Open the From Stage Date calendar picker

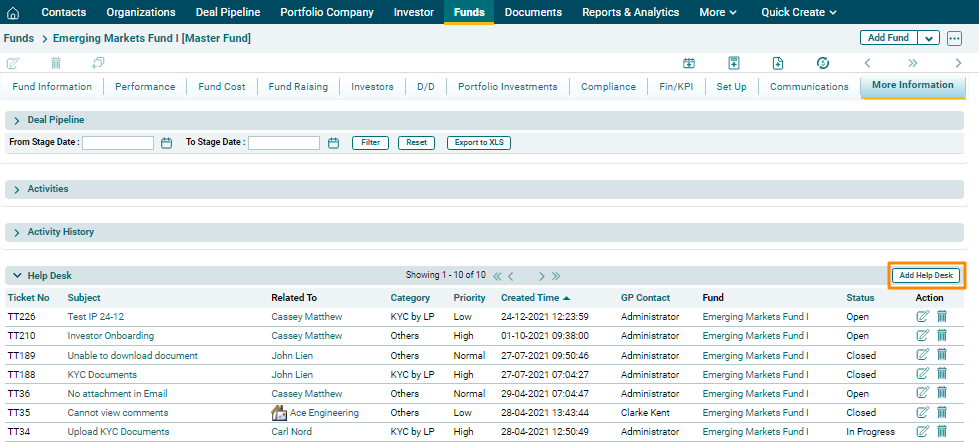coord(167,143)
